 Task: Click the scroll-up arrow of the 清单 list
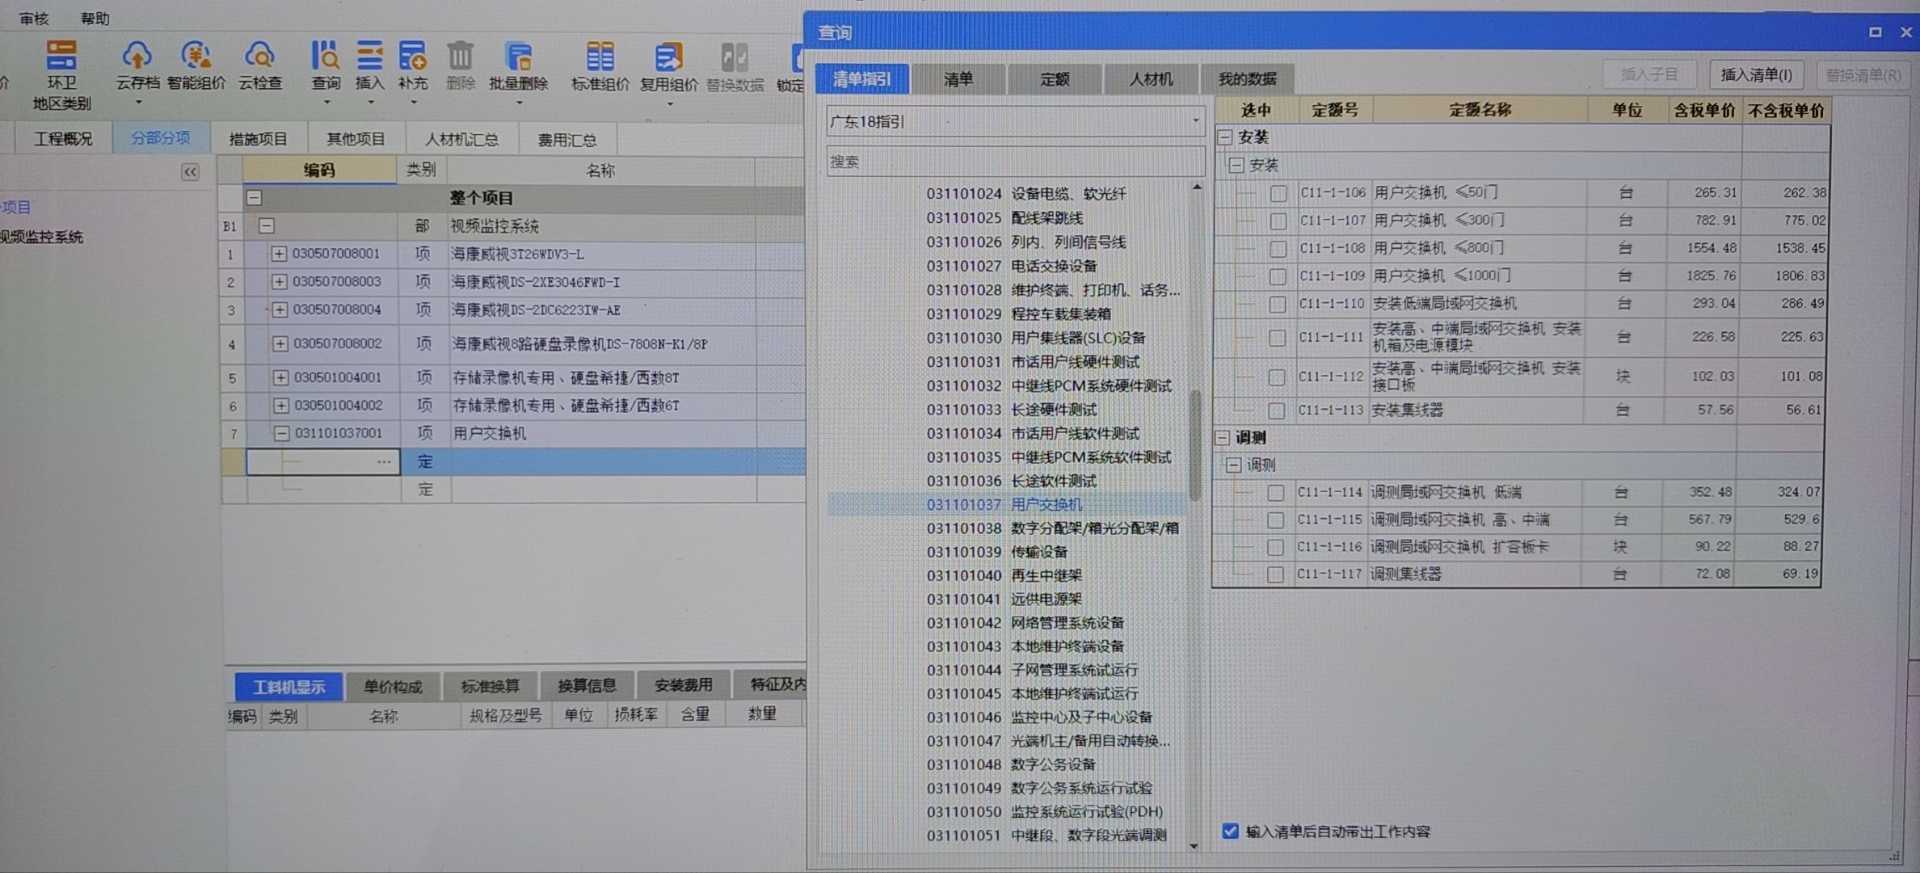coord(1196,187)
